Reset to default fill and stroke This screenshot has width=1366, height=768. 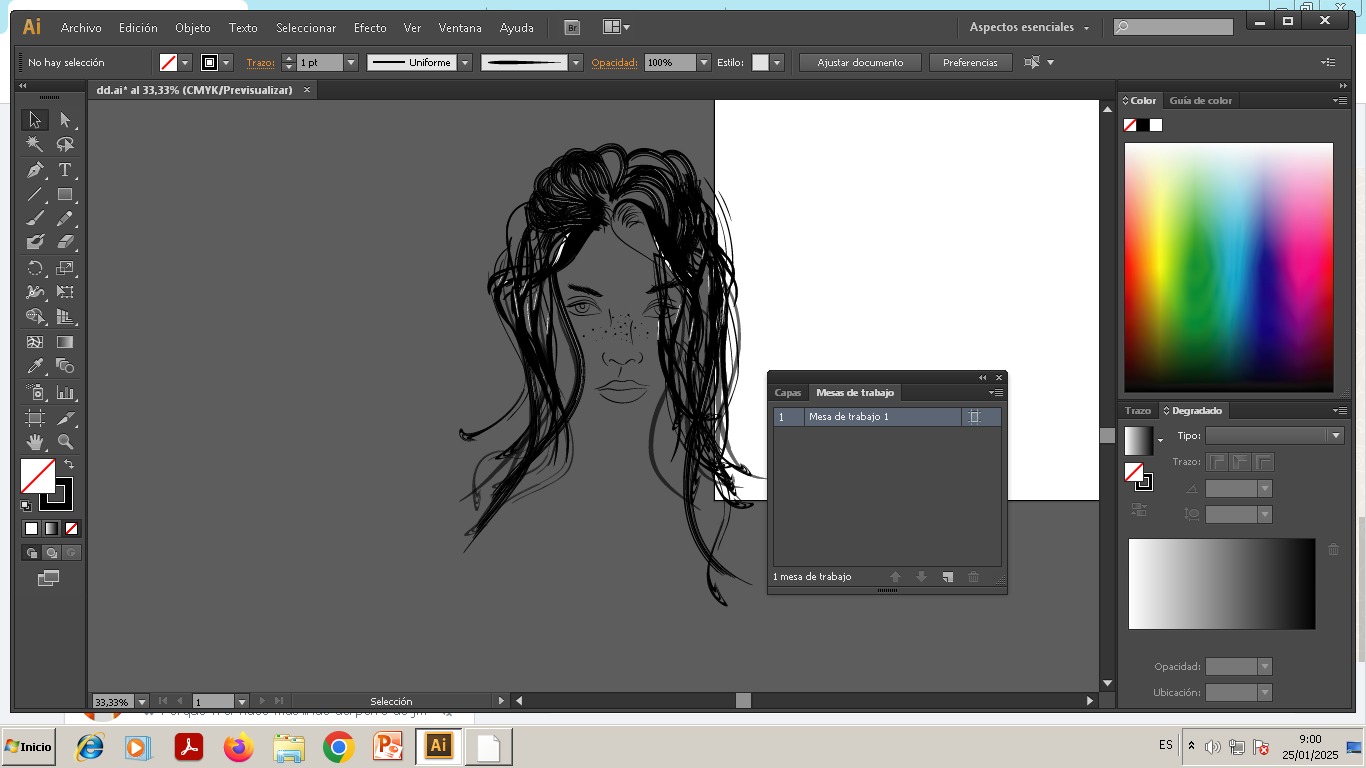[26, 506]
